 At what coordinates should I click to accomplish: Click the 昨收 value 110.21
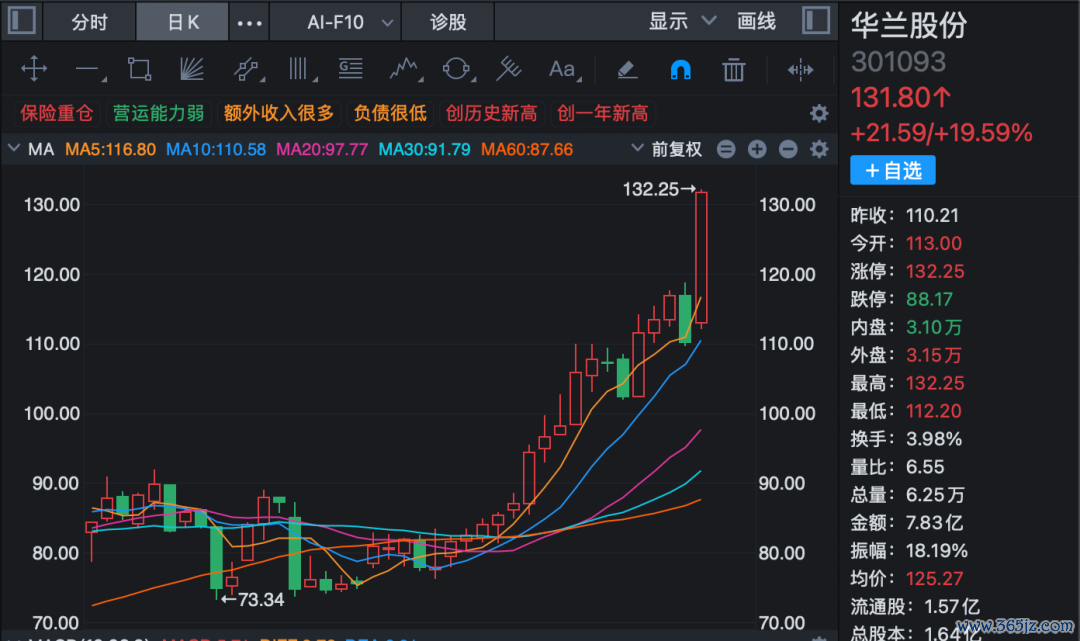tap(932, 216)
